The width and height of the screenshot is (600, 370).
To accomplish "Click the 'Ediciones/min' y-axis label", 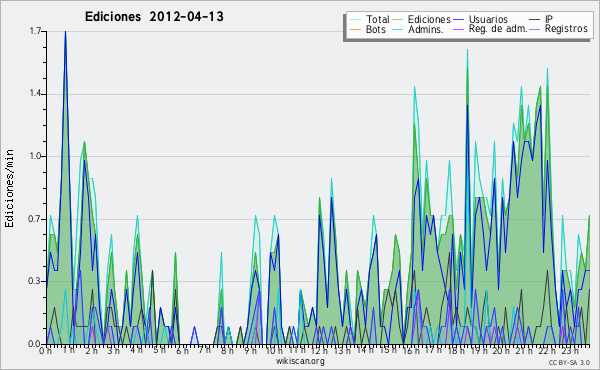I will pyautogui.click(x=10, y=188).
